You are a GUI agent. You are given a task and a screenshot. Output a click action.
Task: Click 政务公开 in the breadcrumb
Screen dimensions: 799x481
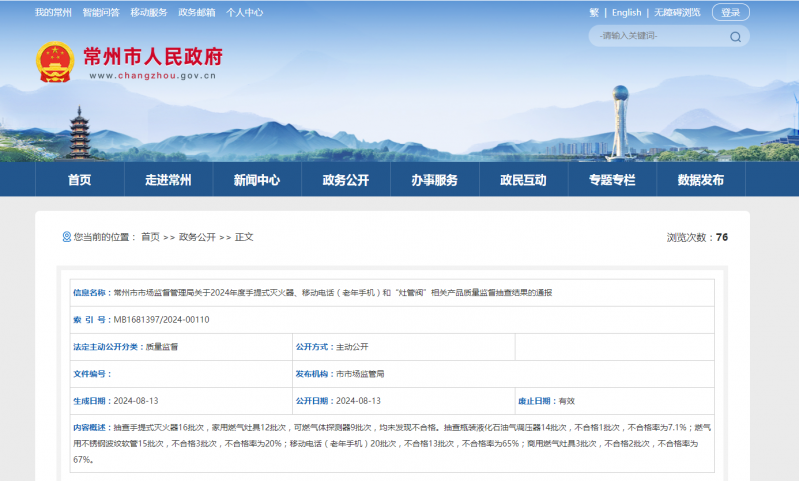pyautogui.click(x=197, y=237)
